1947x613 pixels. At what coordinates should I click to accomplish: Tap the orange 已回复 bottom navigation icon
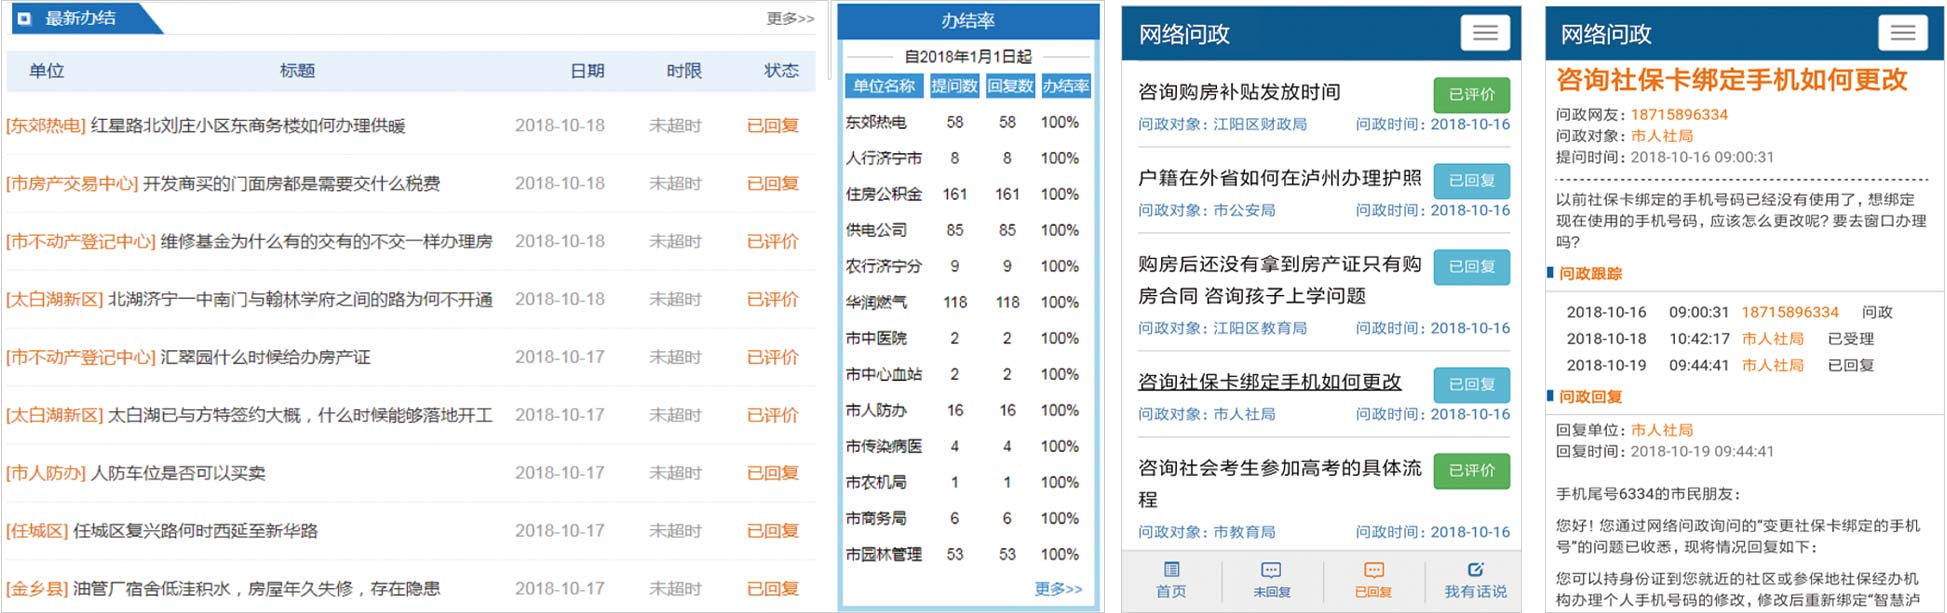(1373, 570)
